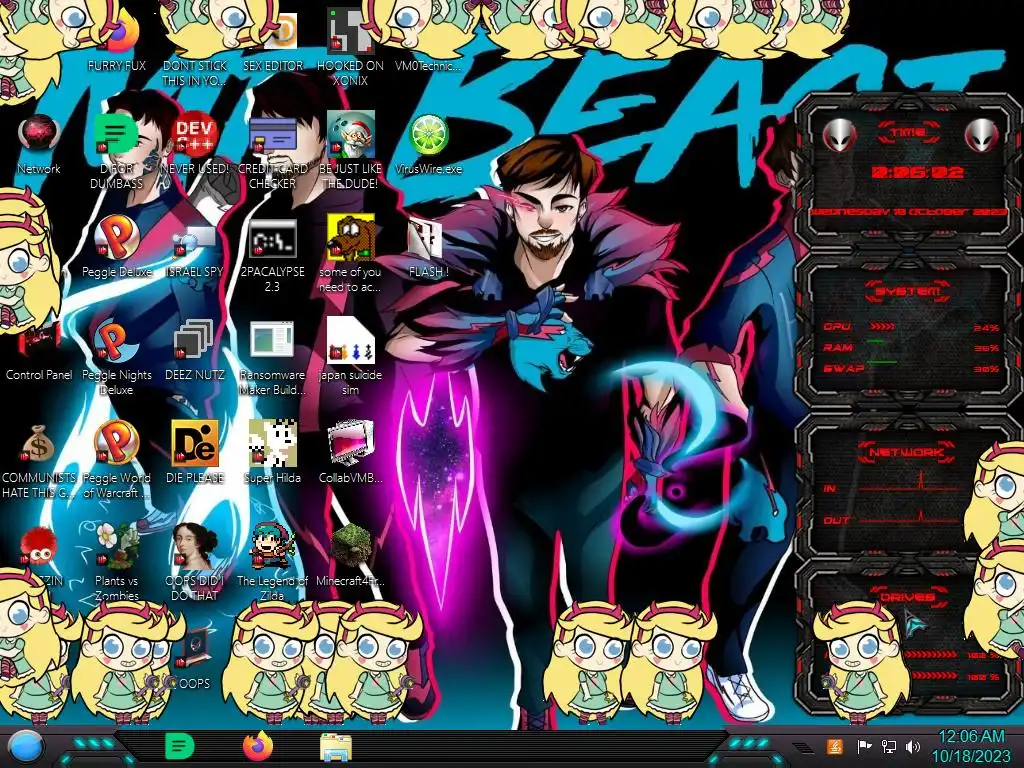Open the red fuzzy creature desktop icon
Viewport: 1024px width, 768px height.
tap(38, 547)
